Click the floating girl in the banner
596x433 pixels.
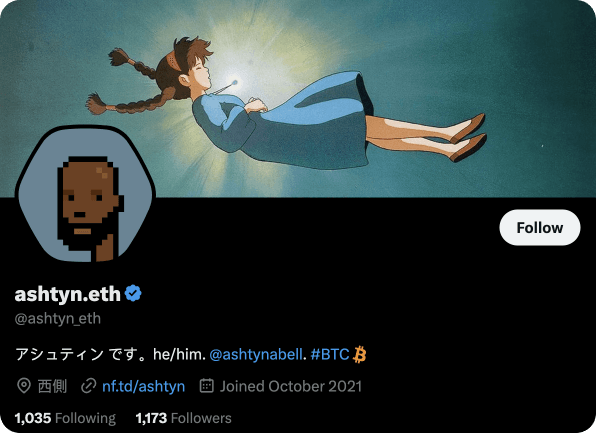pyautogui.click(x=287, y=103)
